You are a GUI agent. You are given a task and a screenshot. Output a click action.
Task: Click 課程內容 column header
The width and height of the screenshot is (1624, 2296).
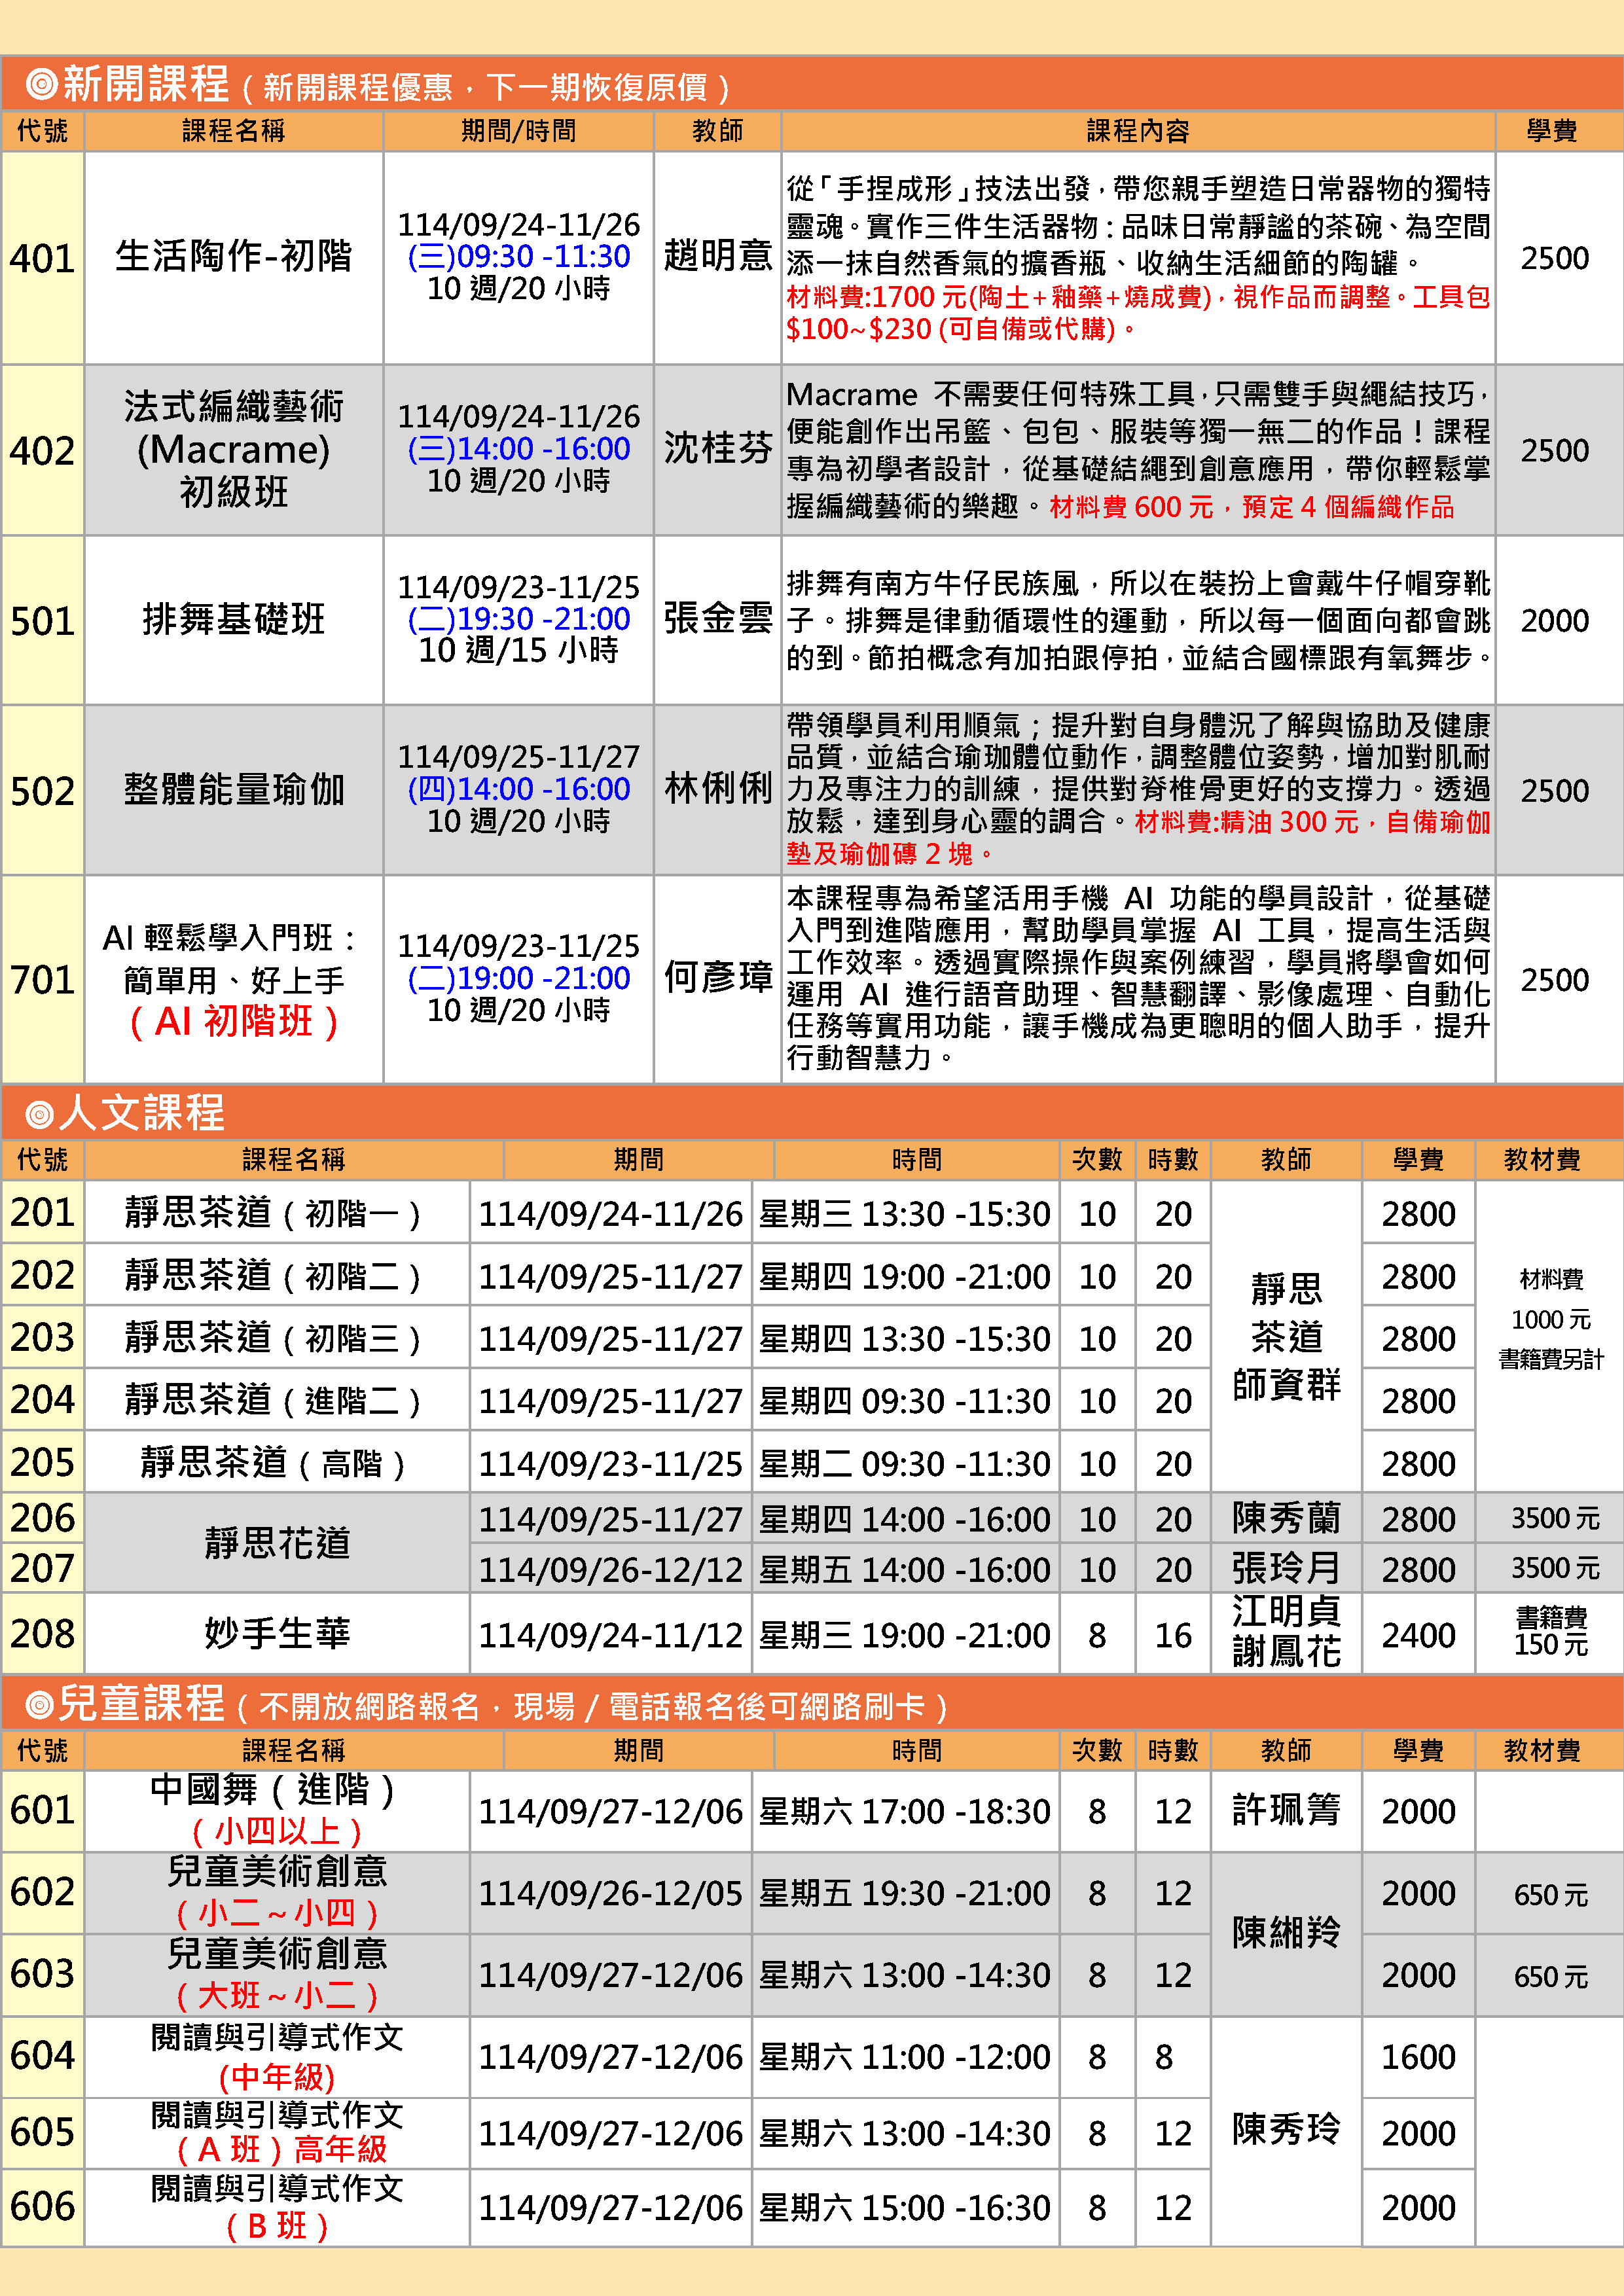tap(1138, 131)
